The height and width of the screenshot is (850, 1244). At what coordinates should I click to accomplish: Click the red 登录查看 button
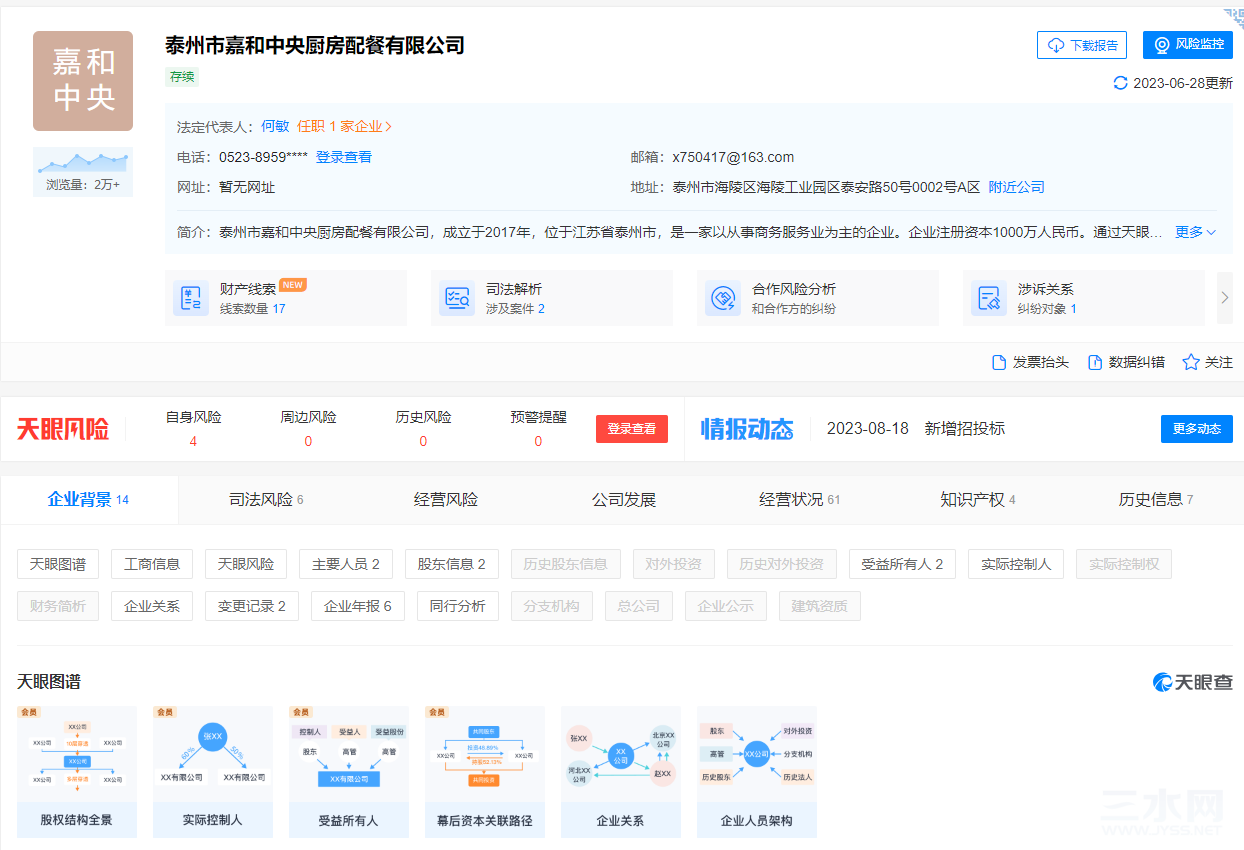click(x=632, y=429)
